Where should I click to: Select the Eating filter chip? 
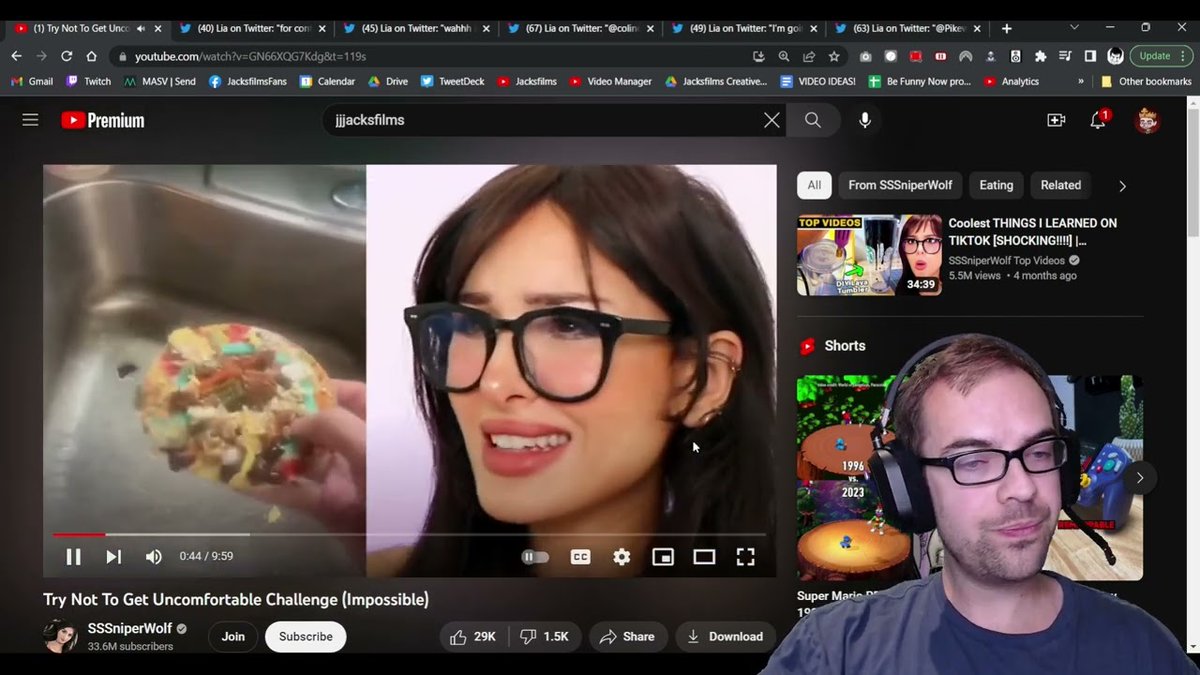tap(995, 185)
